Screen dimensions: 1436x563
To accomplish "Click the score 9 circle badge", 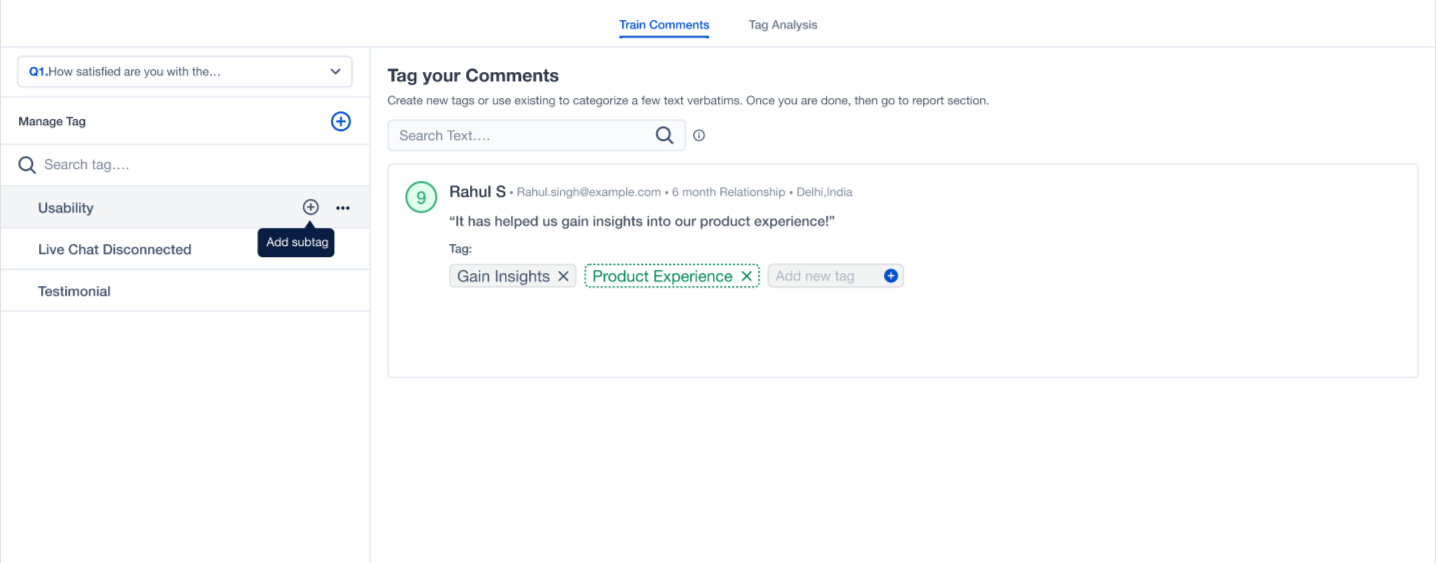I will click(x=421, y=198).
